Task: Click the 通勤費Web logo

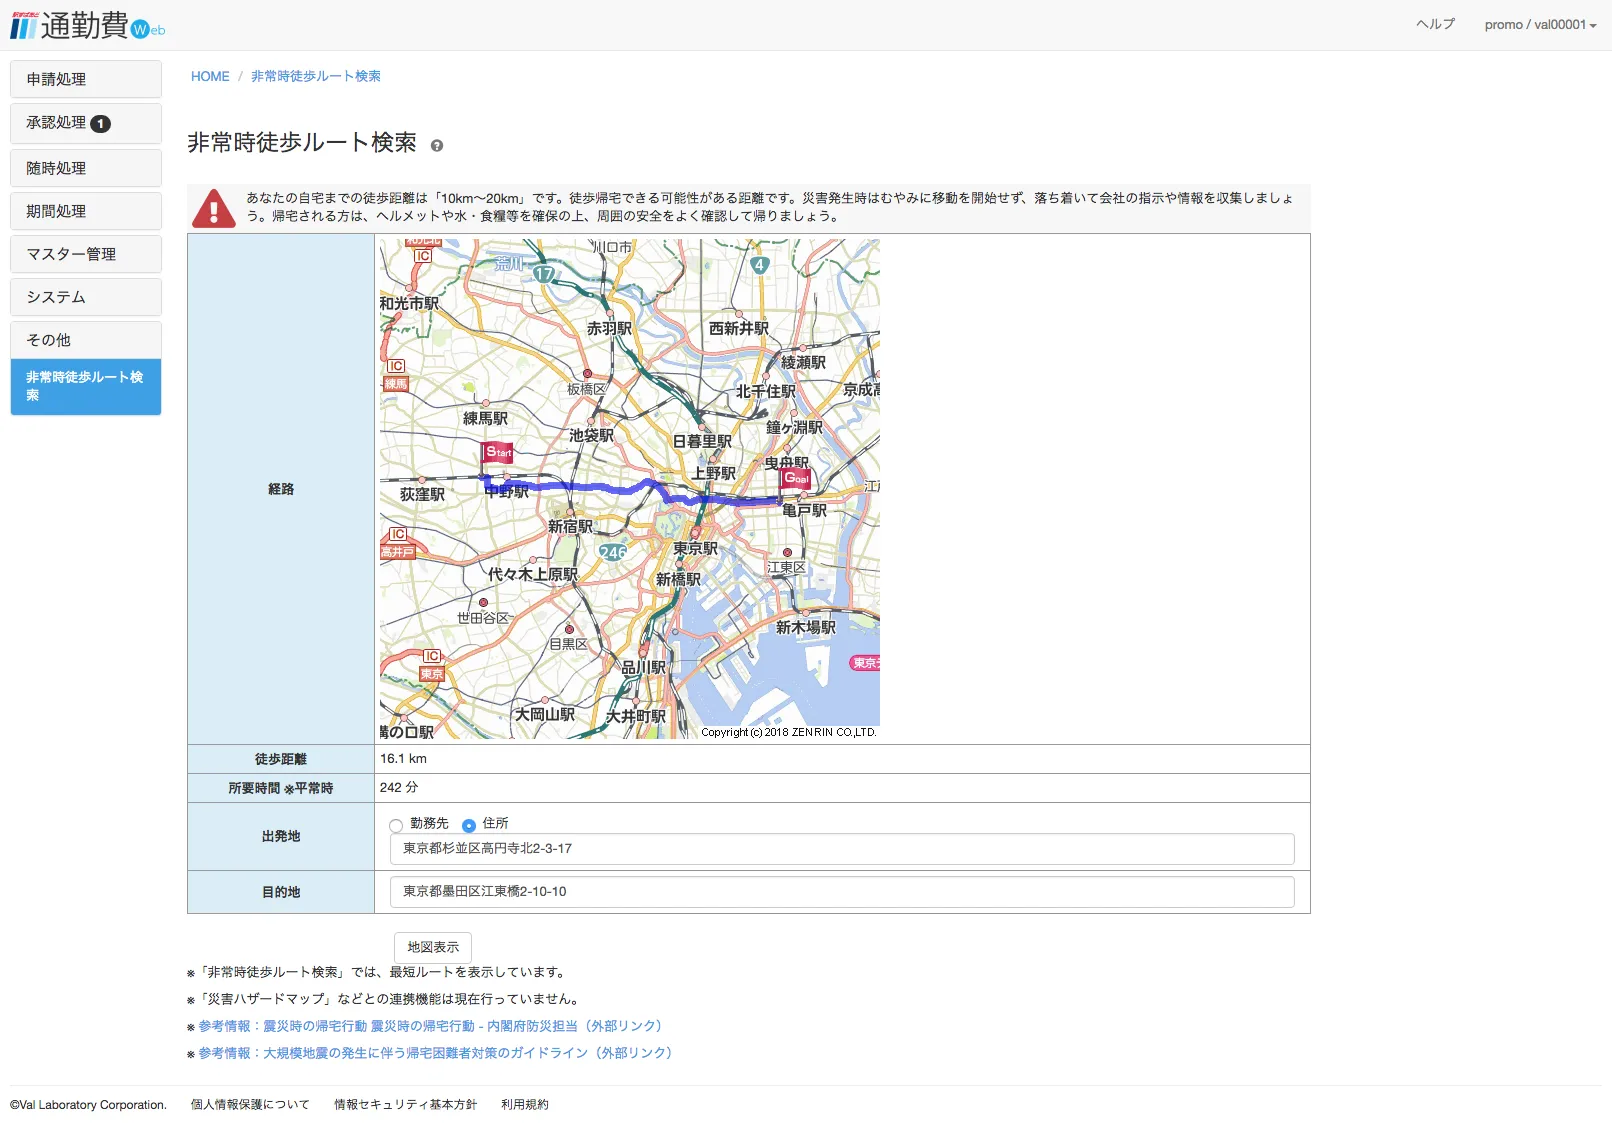Action: click(87, 25)
